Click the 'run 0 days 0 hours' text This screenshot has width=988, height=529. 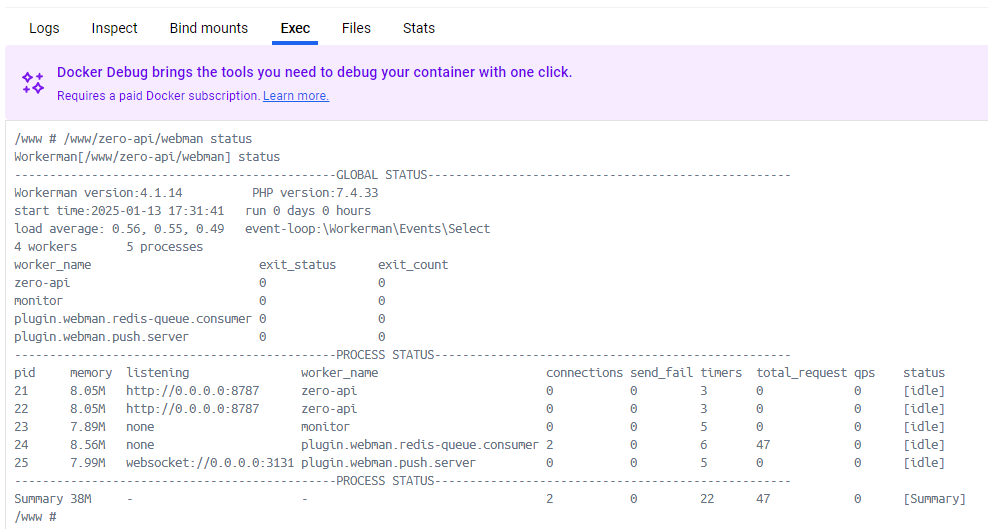[x=308, y=211]
